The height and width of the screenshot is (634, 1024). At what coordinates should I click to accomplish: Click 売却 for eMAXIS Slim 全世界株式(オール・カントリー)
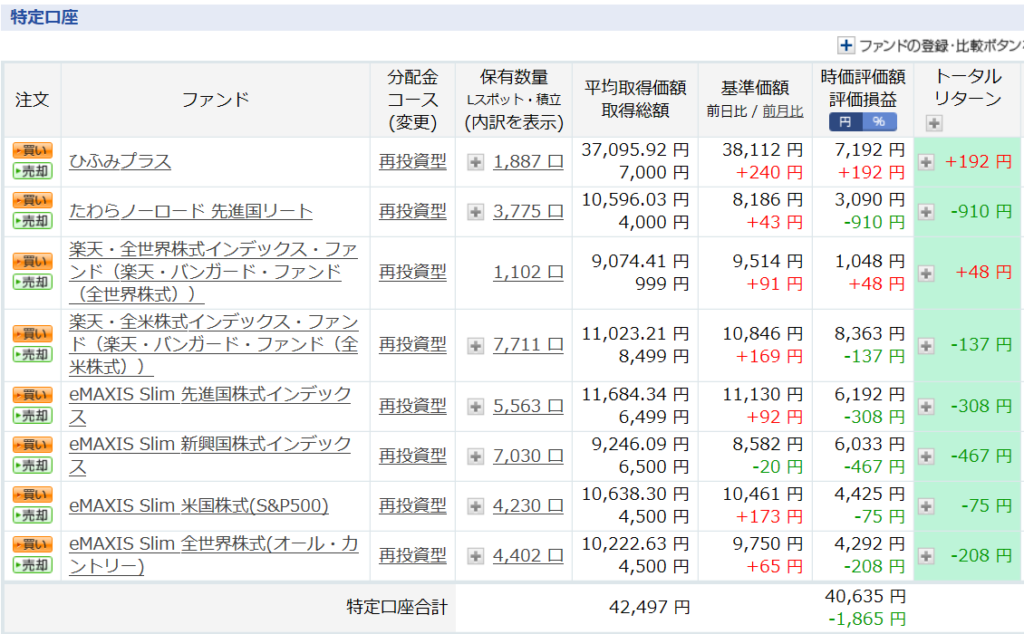point(32,565)
